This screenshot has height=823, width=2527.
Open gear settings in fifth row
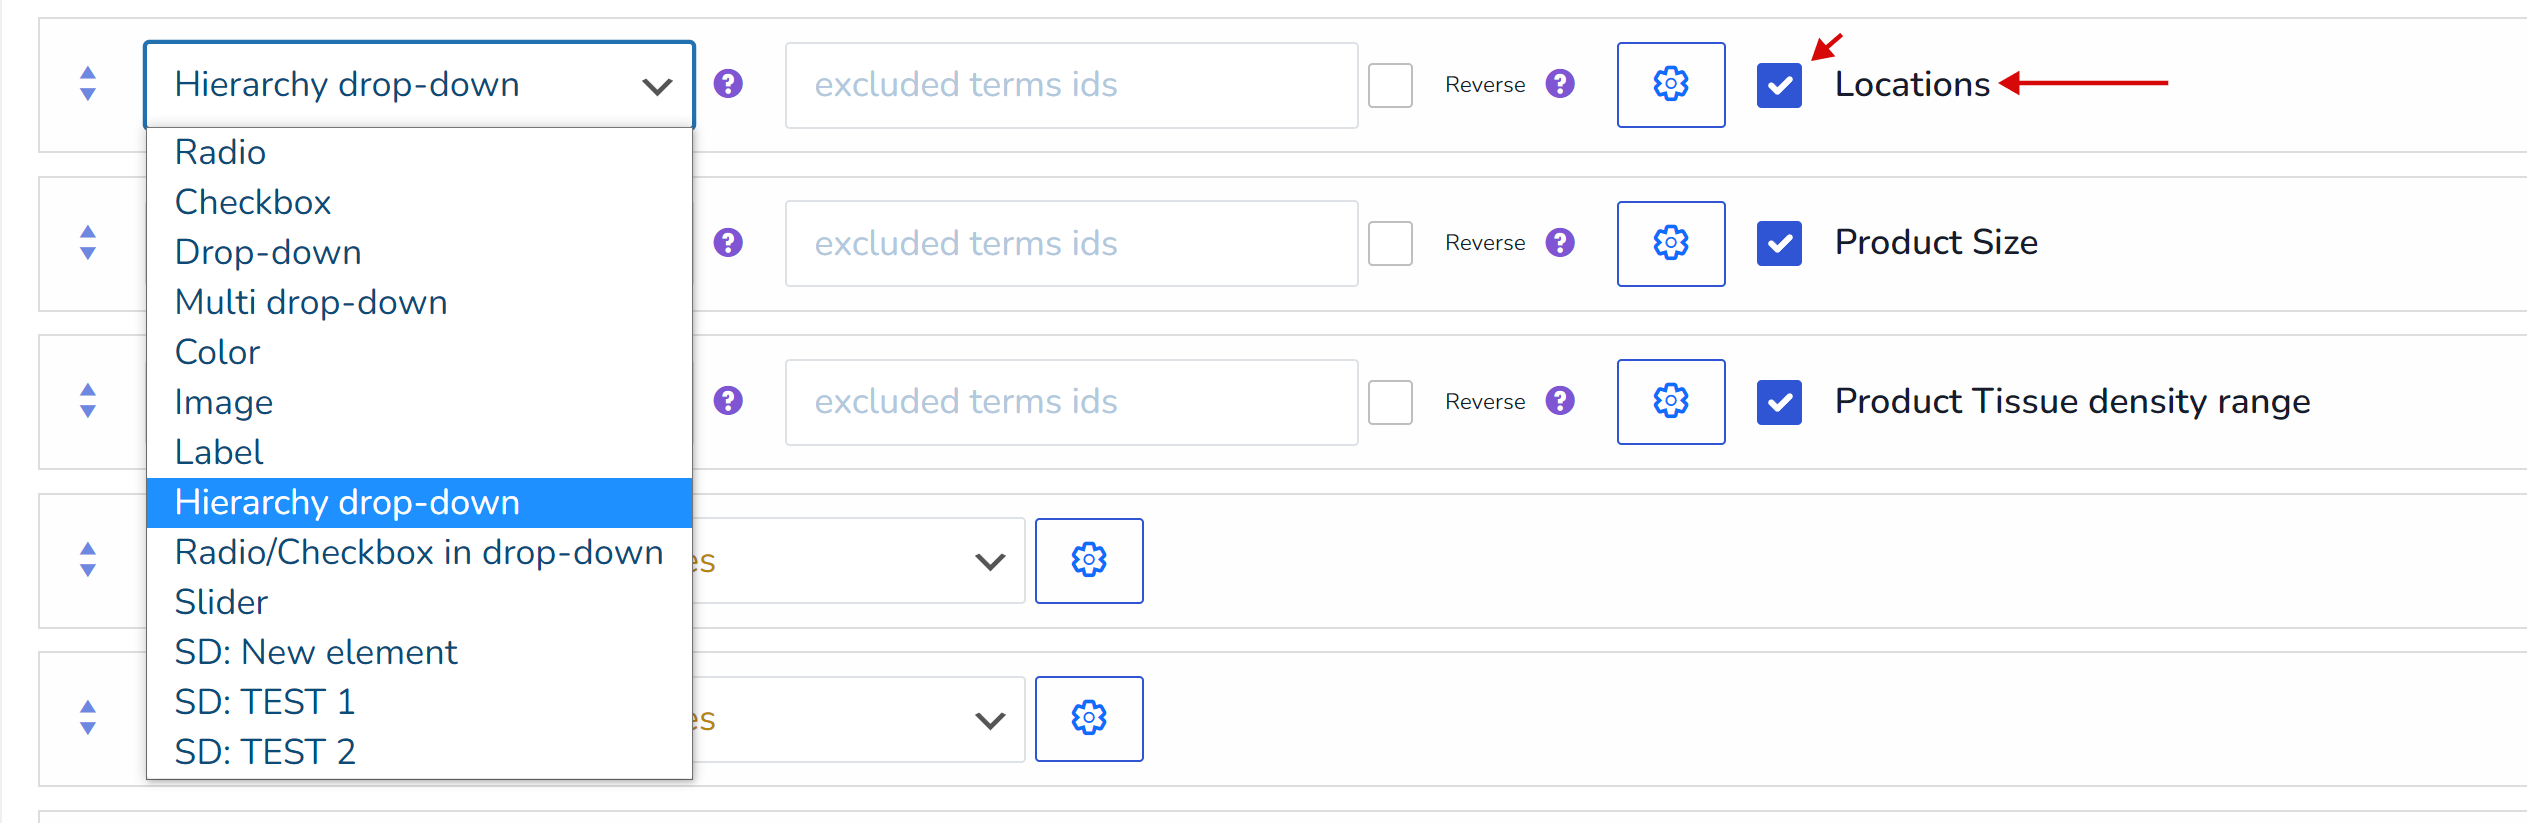[x=1089, y=719]
